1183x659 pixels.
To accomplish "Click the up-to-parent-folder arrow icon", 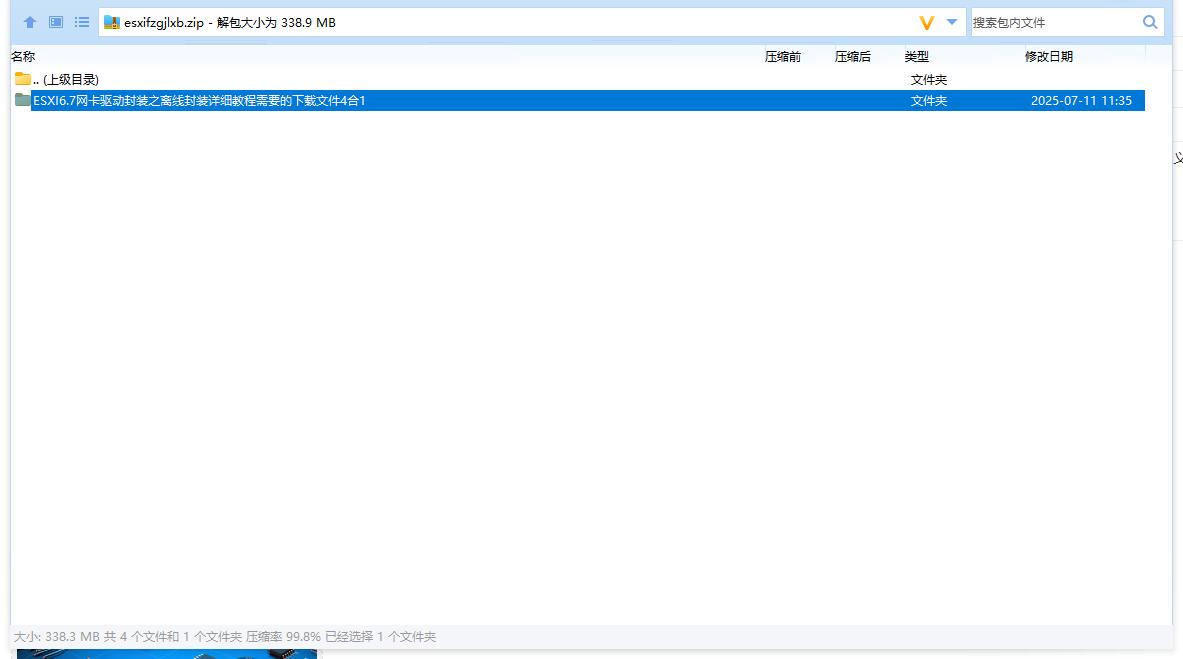I will pyautogui.click(x=29, y=21).
